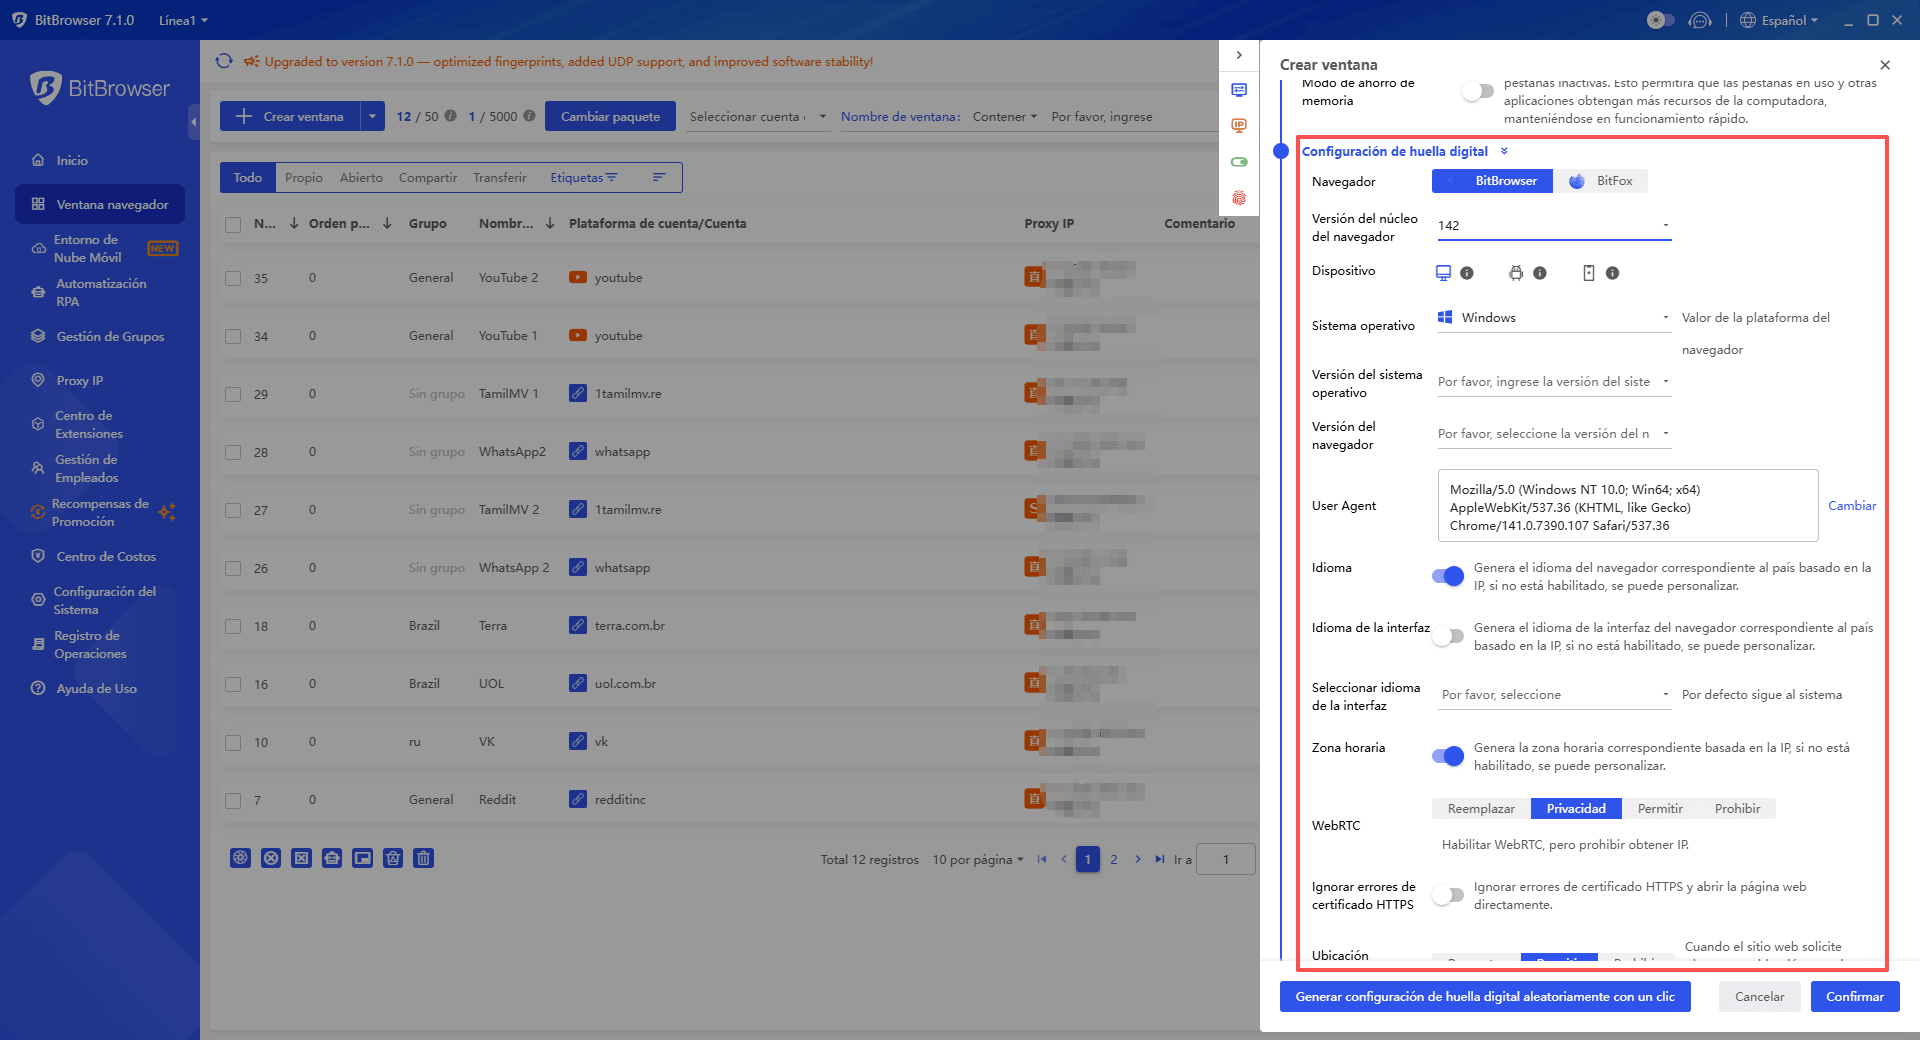Open Seleccionar cuenta dropdown
Screen dimensions: 1920x1040
pos(758,117)
